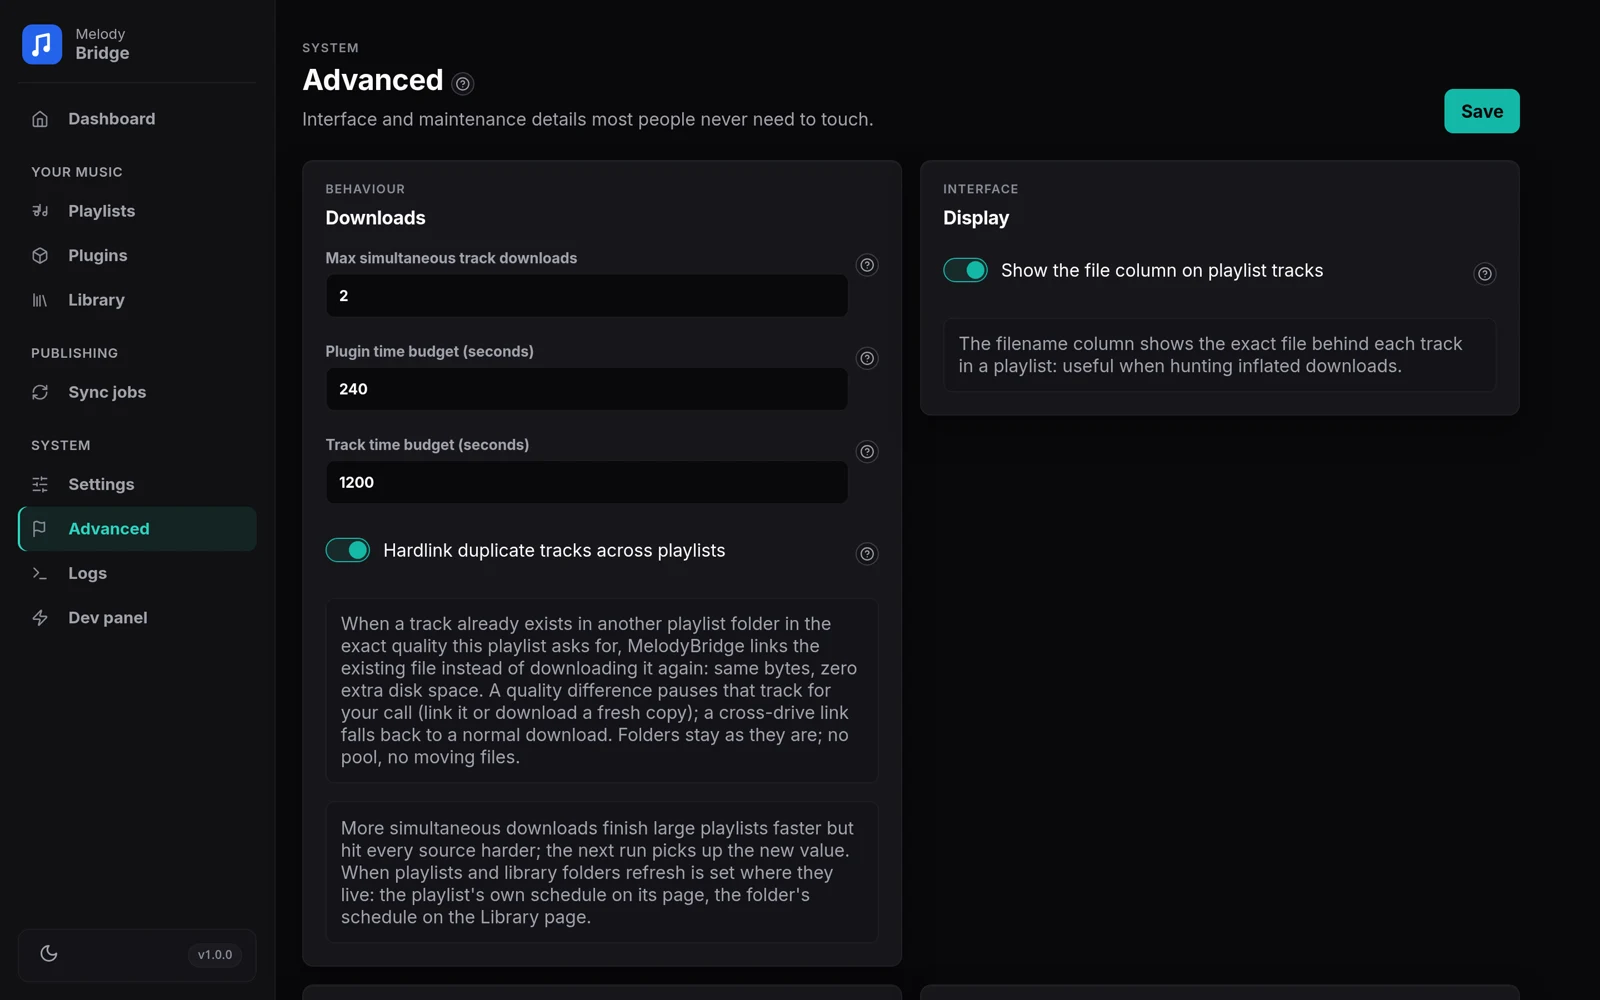Viewport: 1600px width, 1000px height.
Task: Click the Melody Bridge music note logo
Action: pos(42,44)
